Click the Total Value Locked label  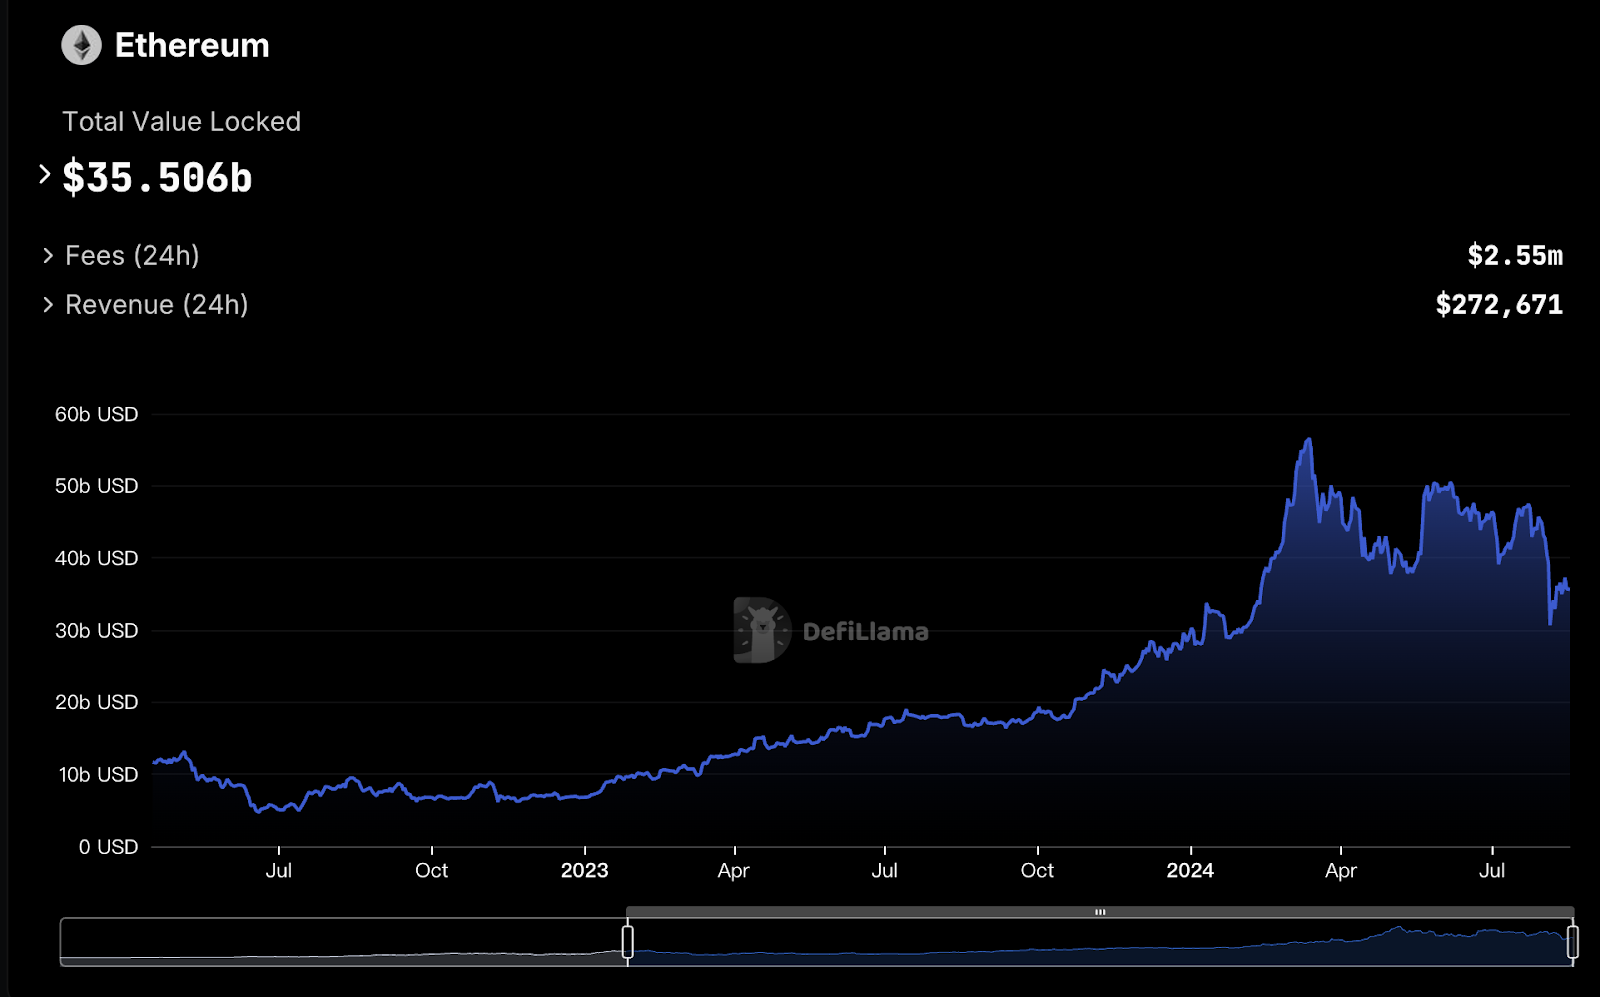tap(181, 121)
